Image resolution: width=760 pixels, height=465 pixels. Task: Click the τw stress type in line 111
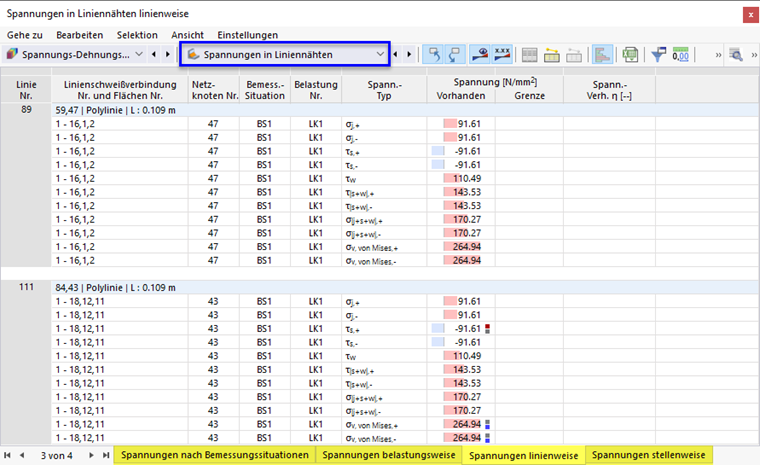(x=350, y=356)
